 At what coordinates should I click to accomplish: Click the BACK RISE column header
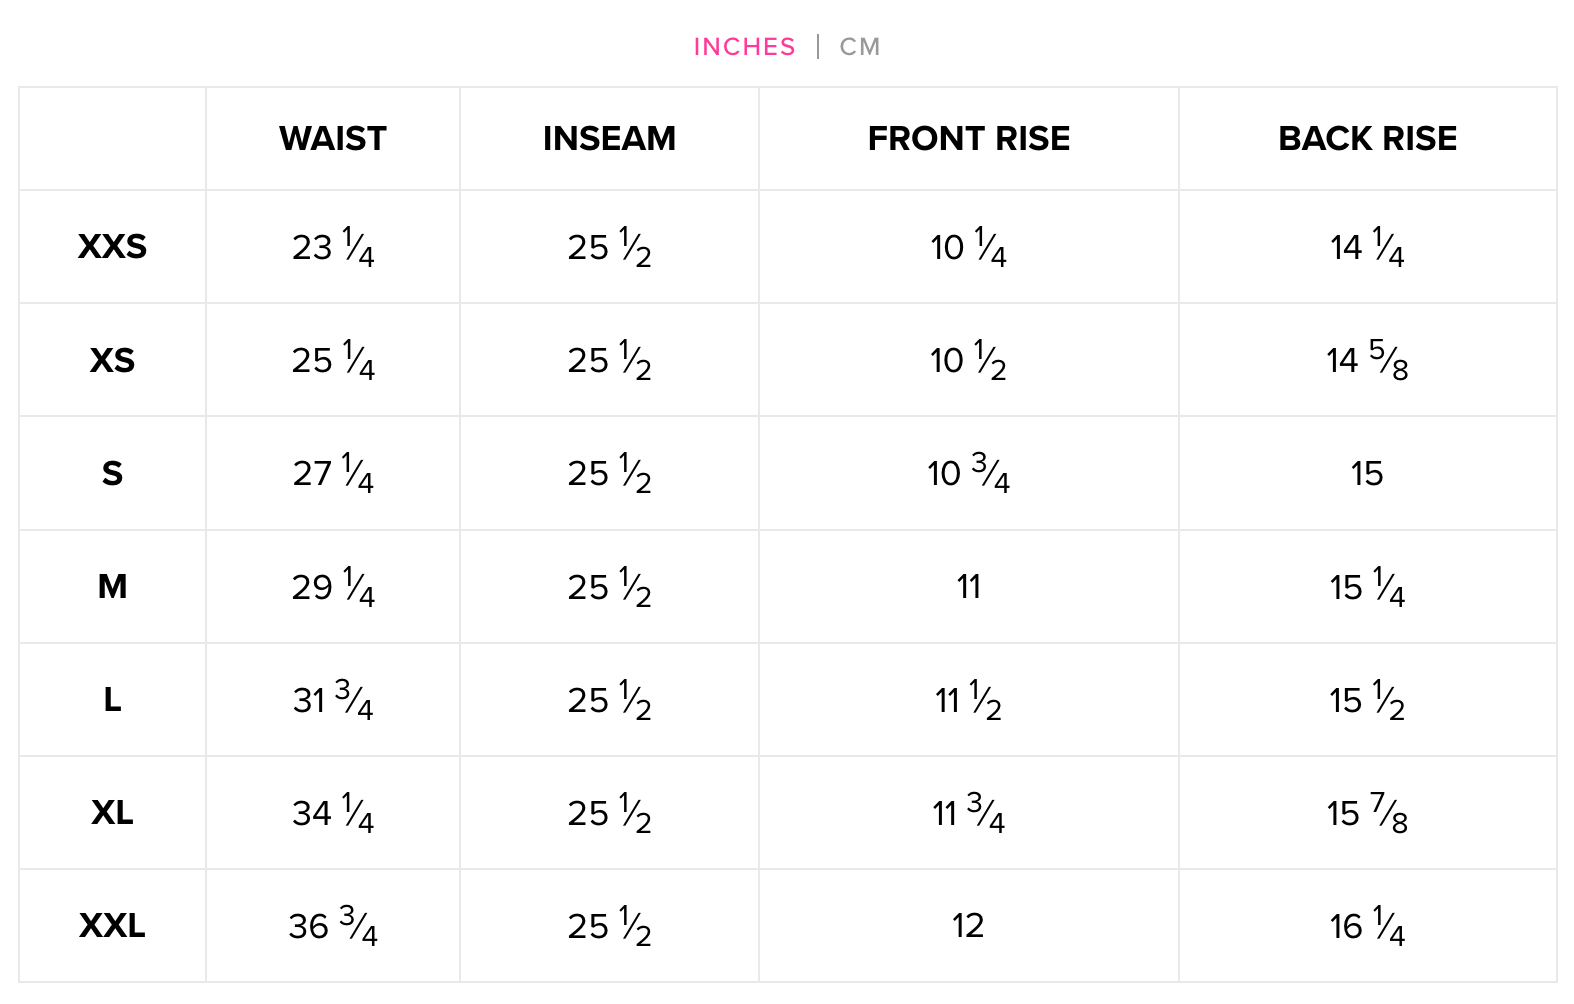pyautogui.click(x=1367, y=138)
